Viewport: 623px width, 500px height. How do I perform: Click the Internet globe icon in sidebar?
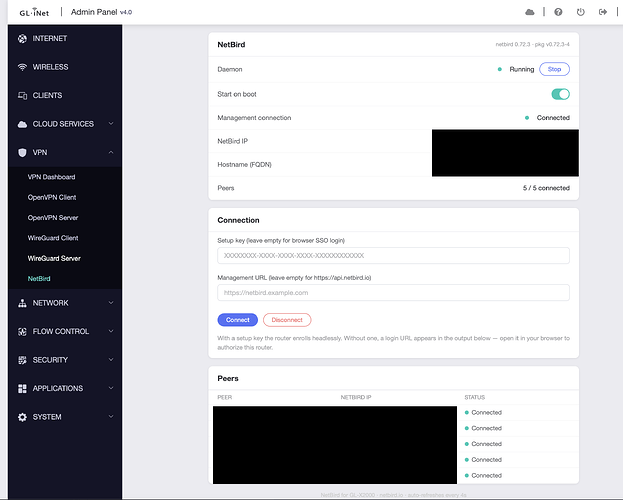click(x=22, y=39)
